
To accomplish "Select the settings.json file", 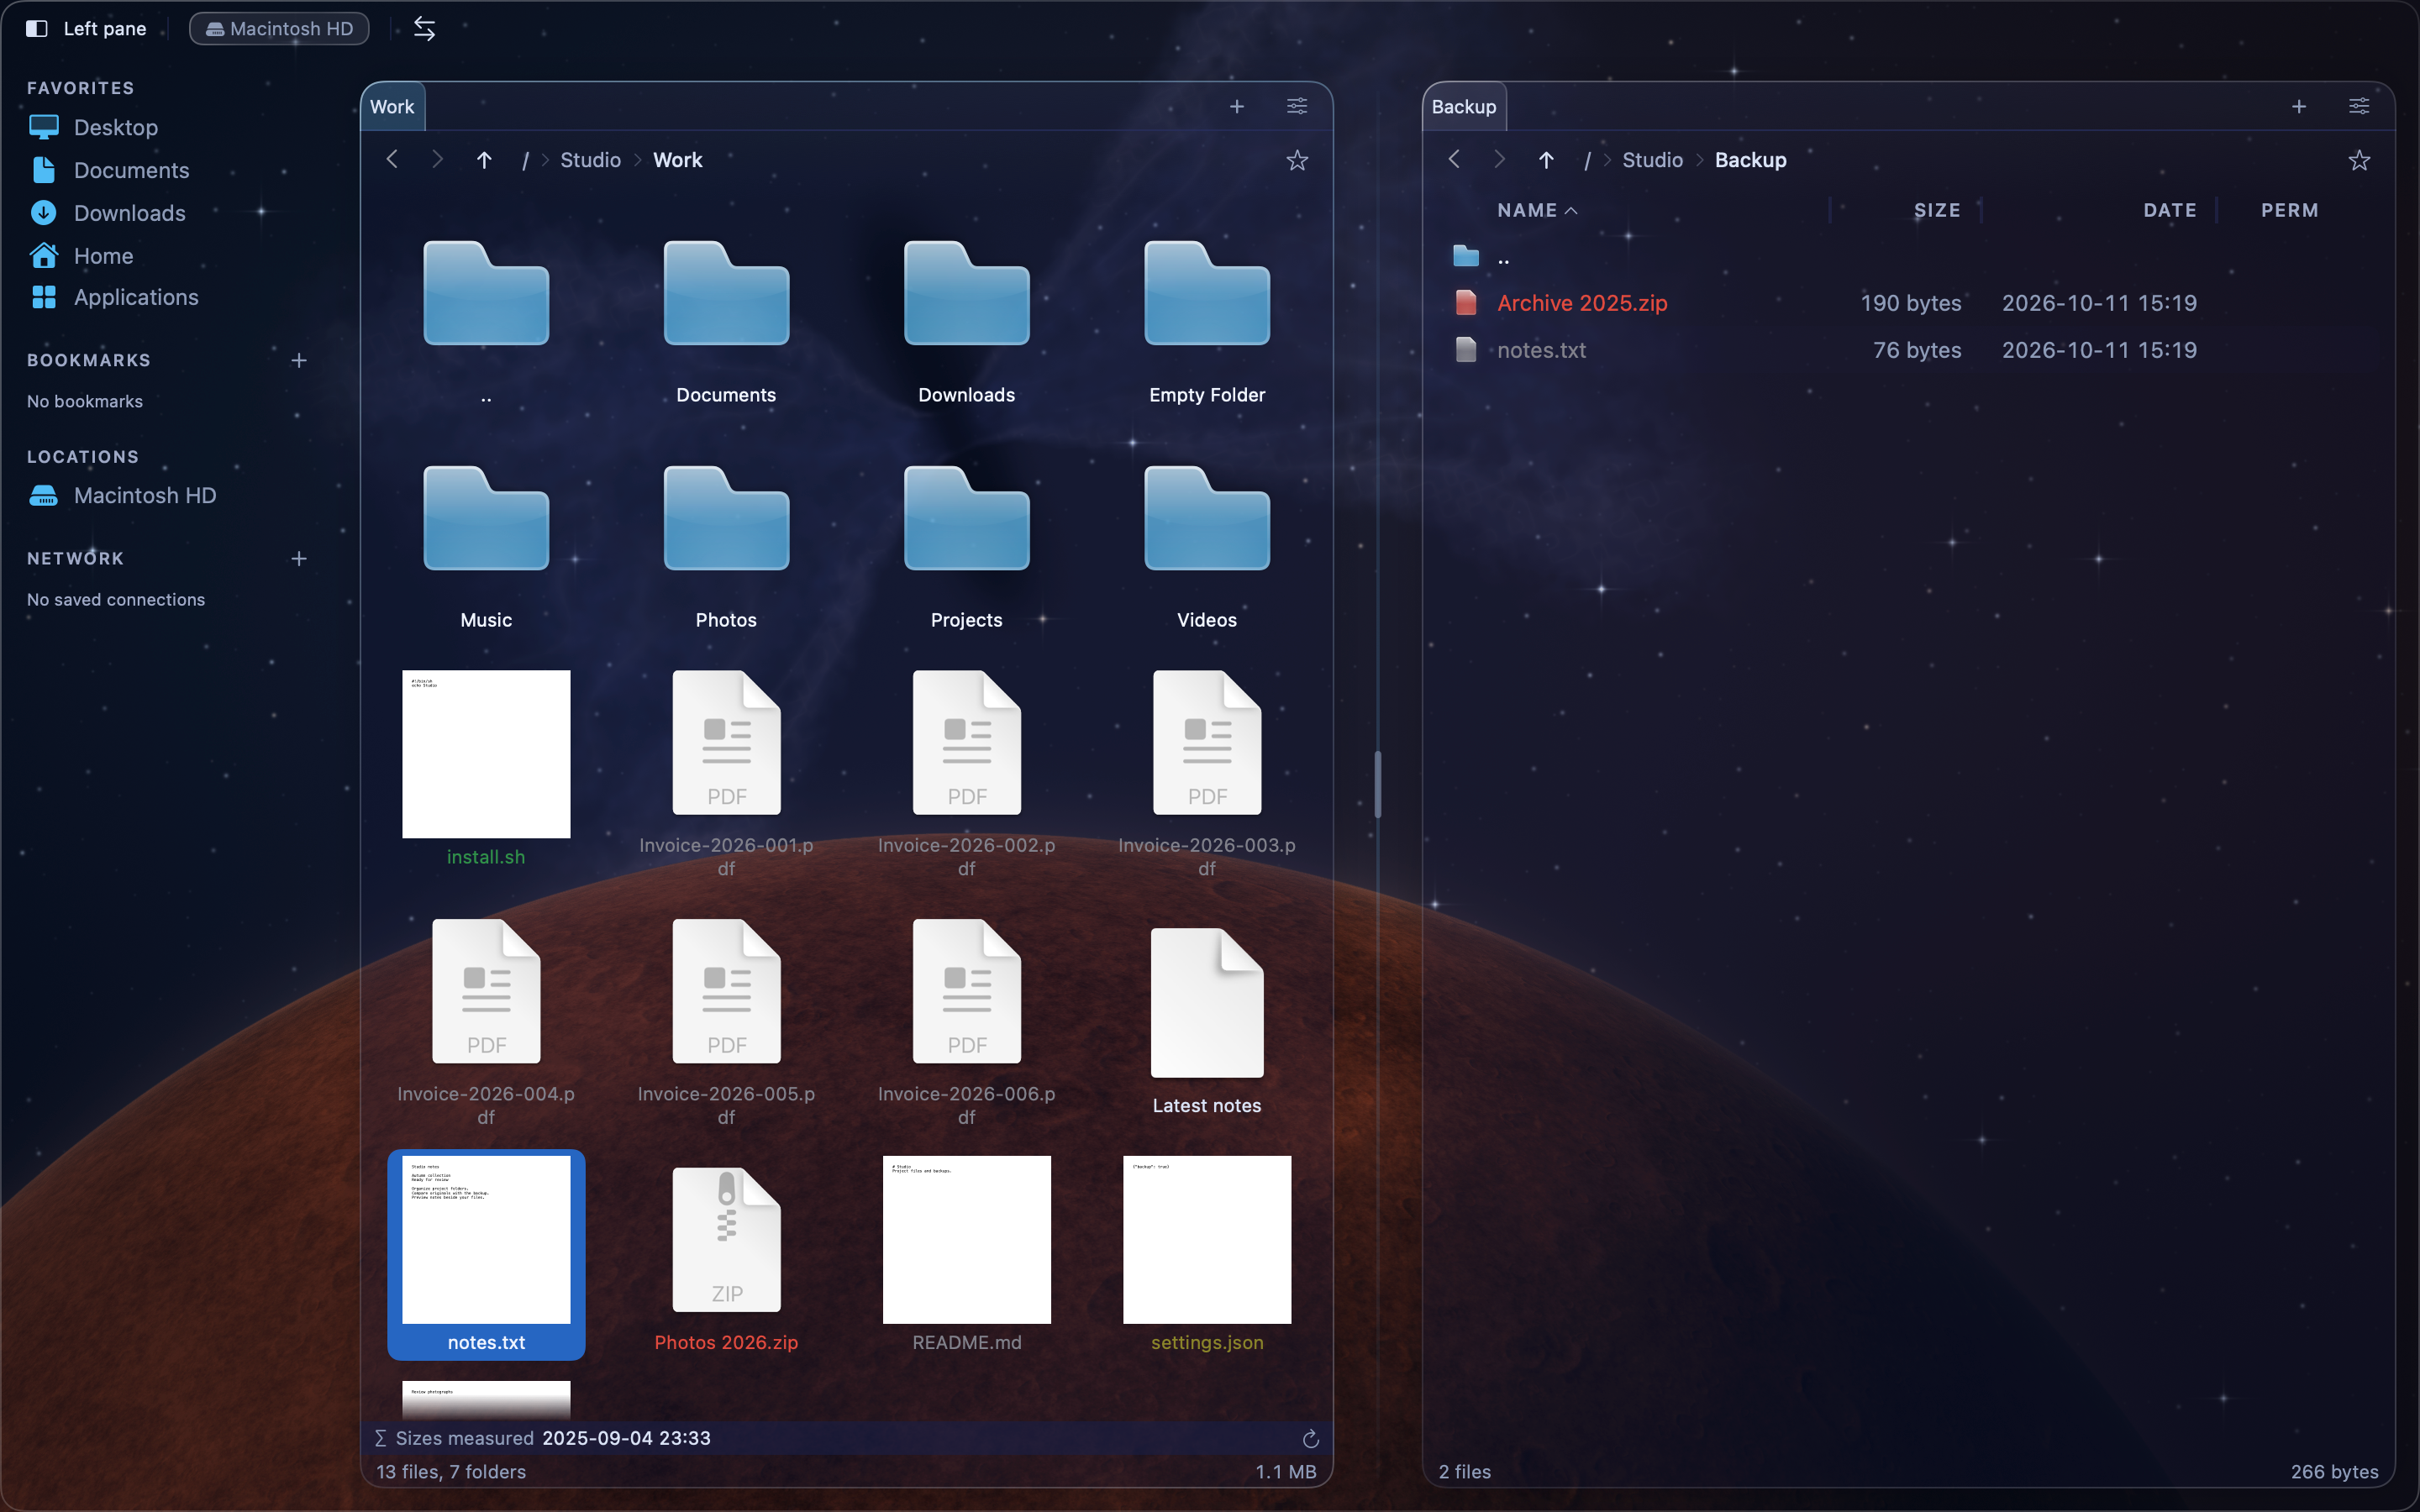I will (x=1207, y=1255).
